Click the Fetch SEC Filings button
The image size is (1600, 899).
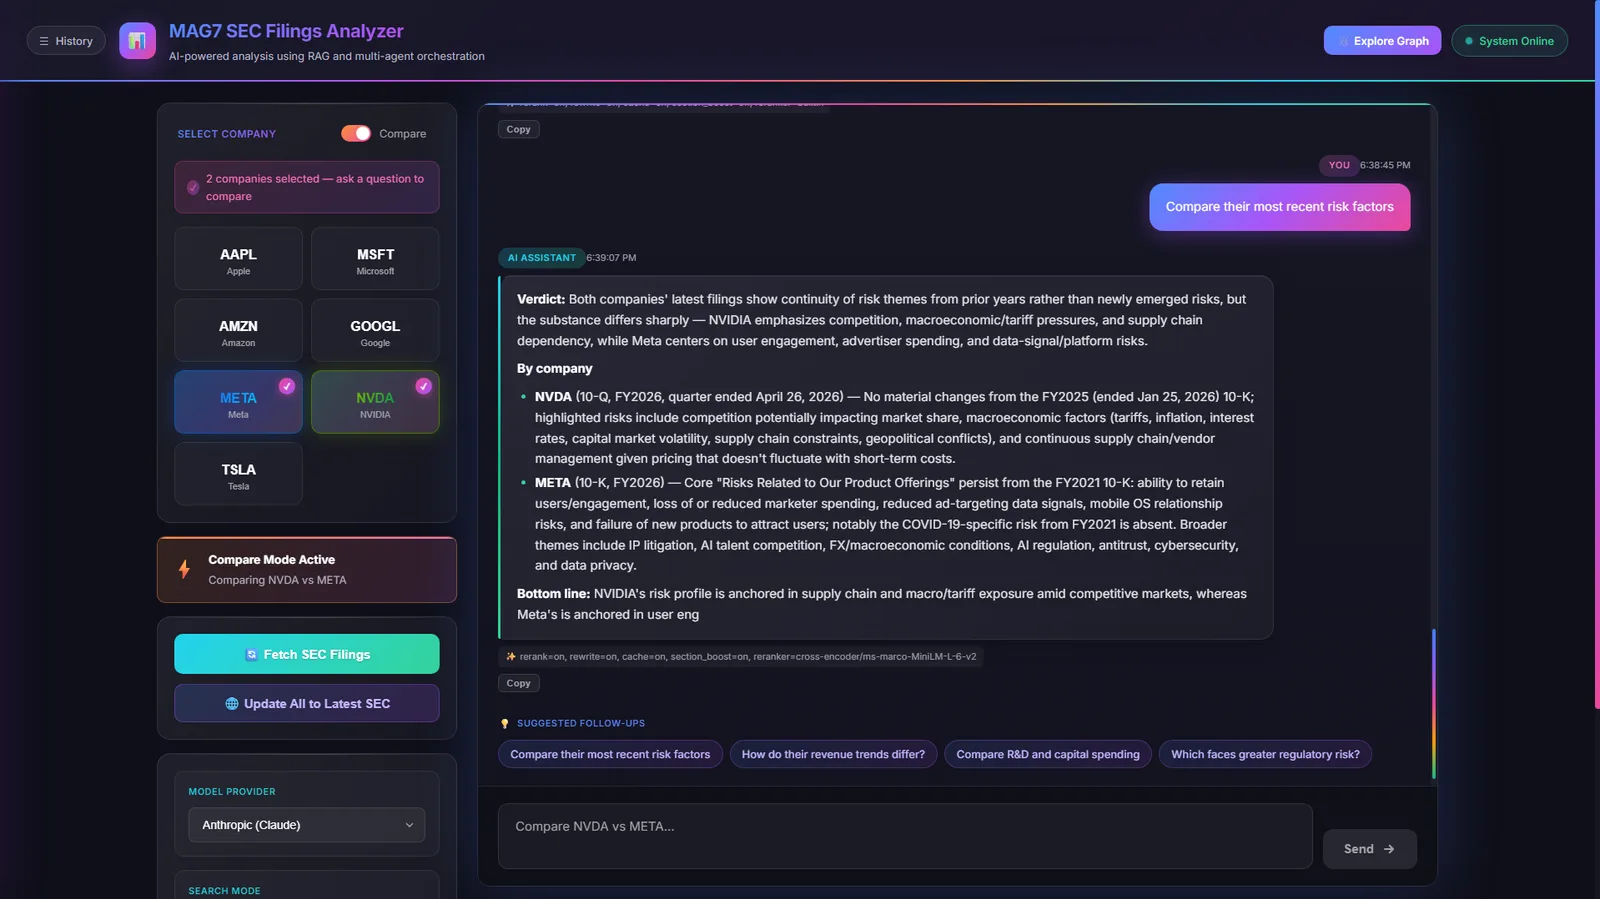[307, 654]
